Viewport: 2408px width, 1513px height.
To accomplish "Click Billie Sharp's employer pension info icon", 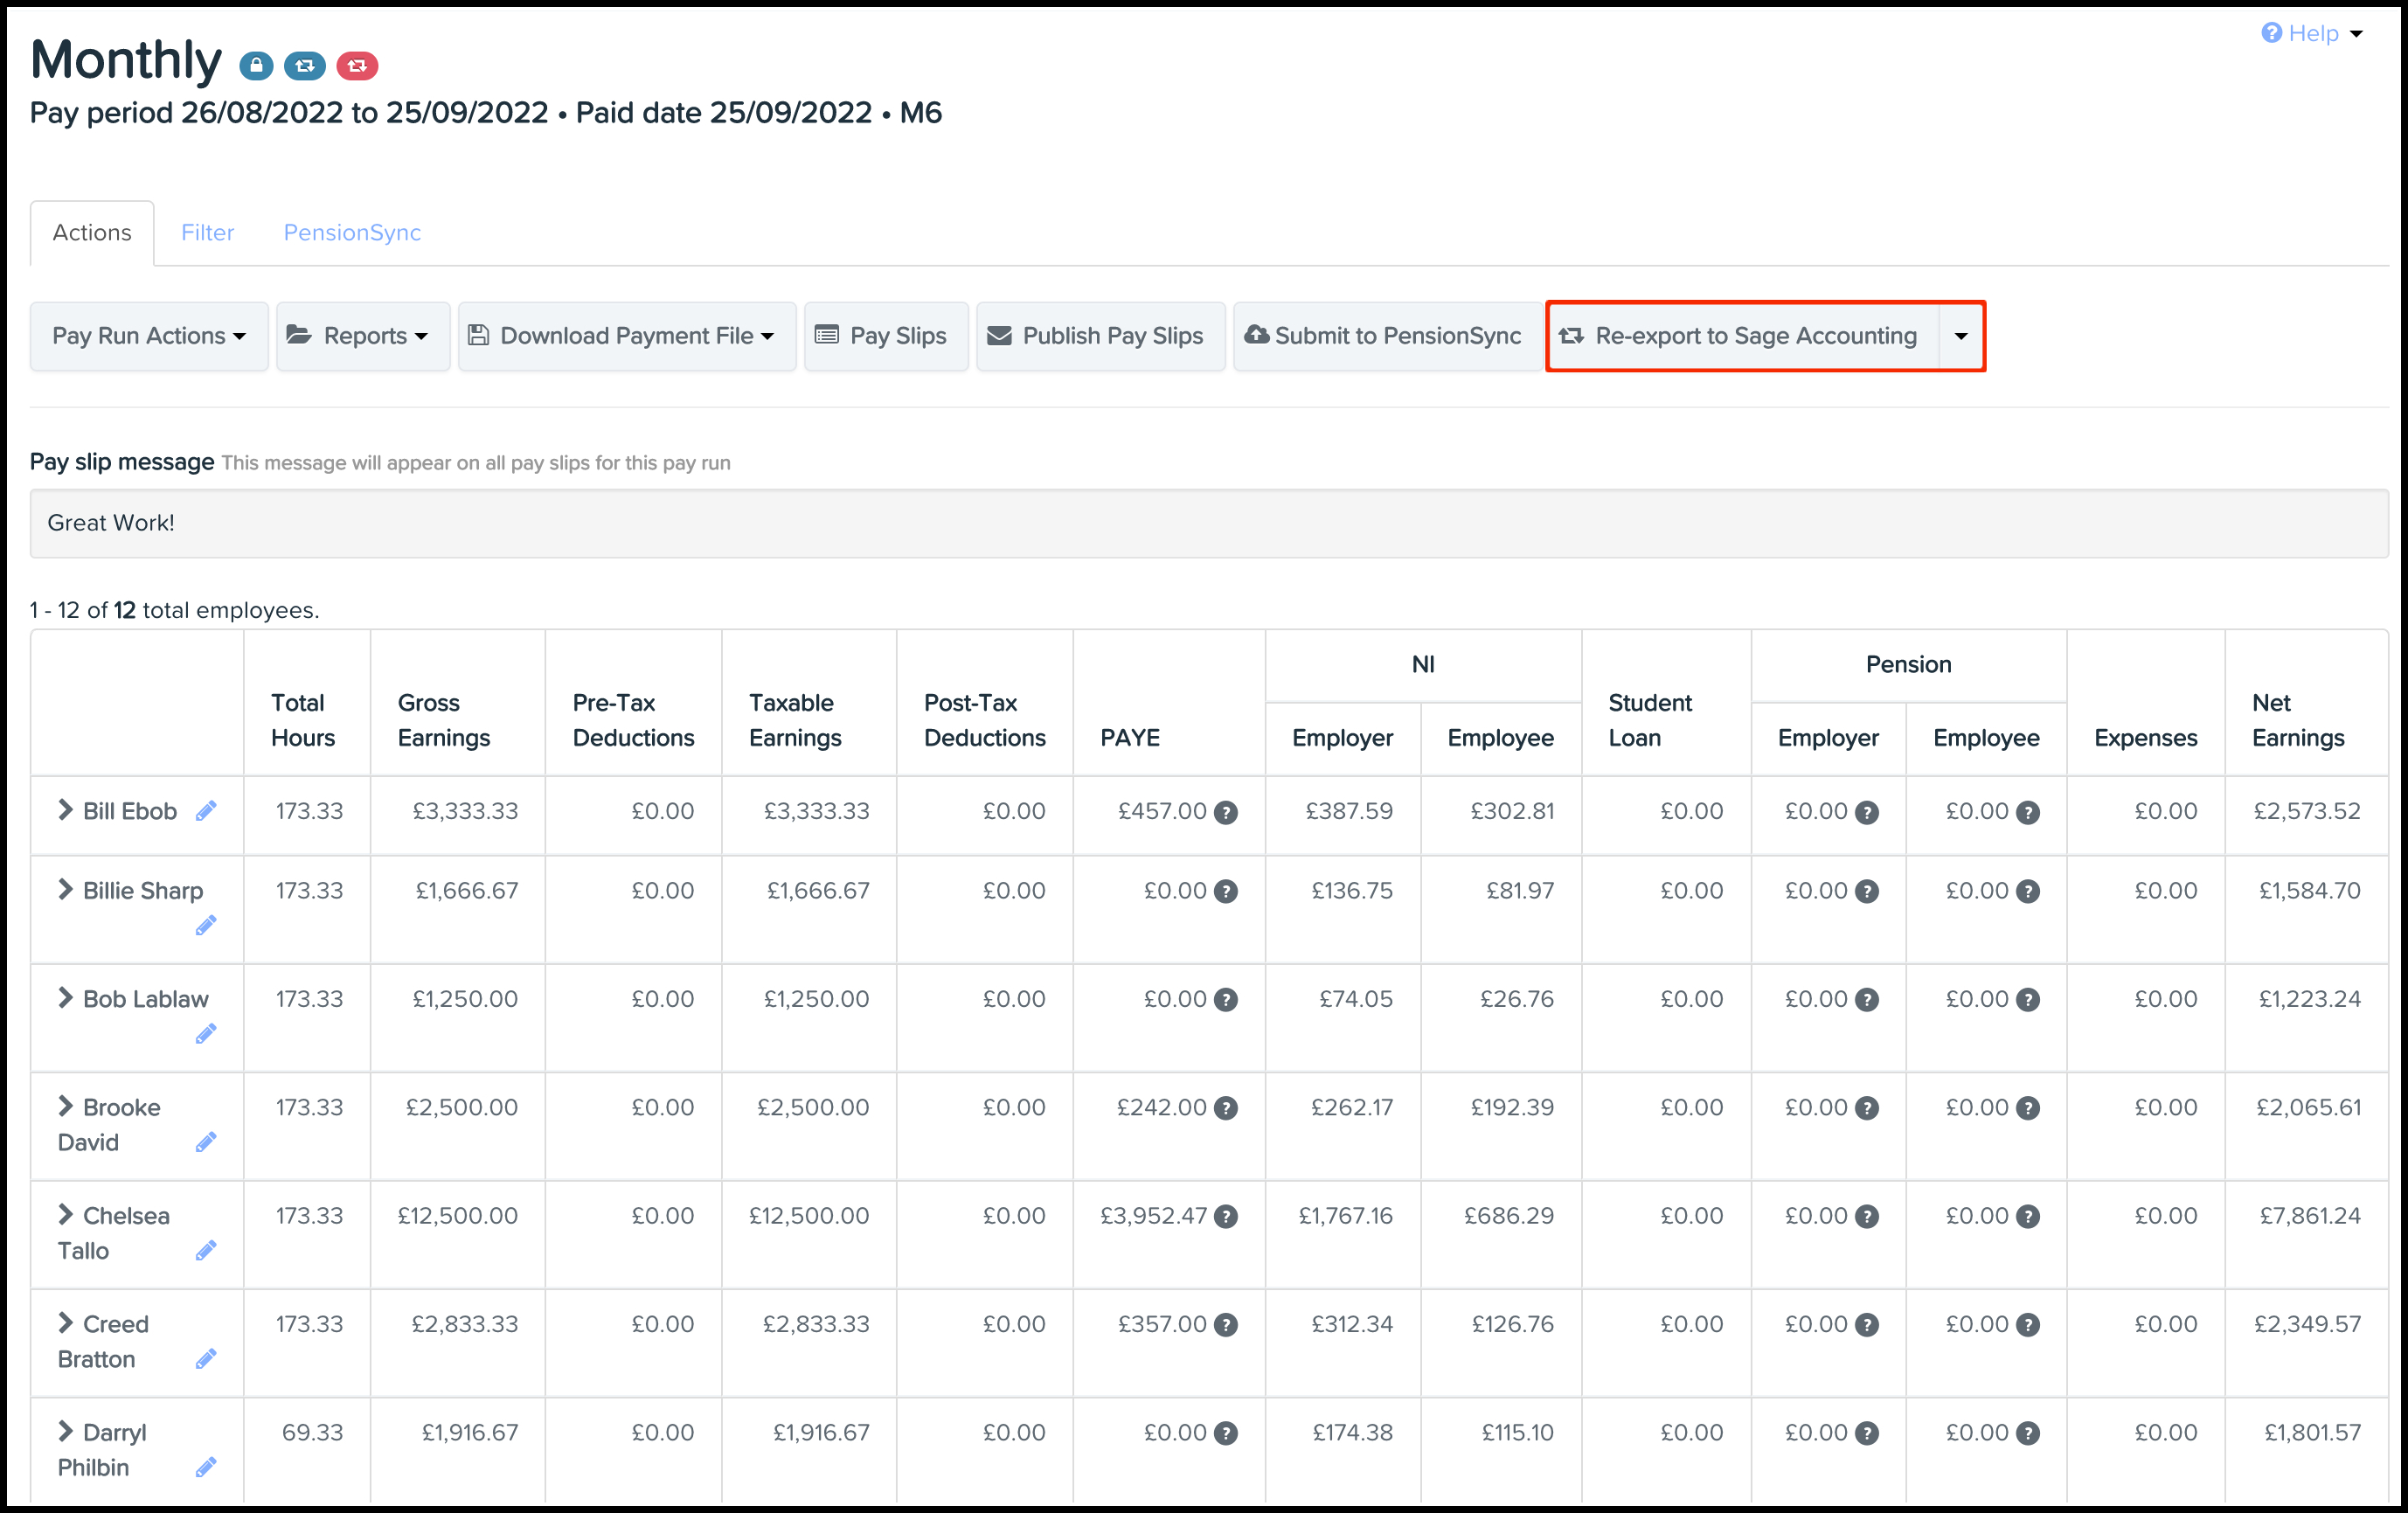I will (x=1868, y=891).
